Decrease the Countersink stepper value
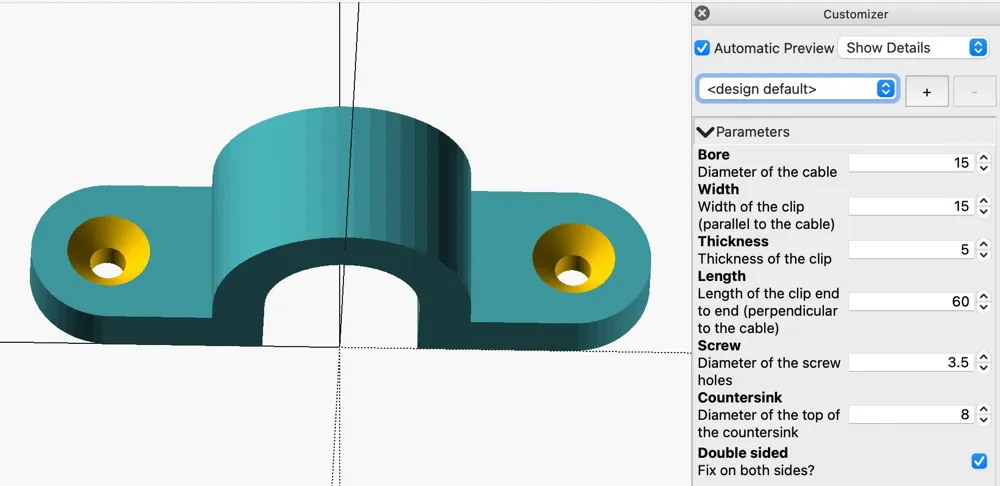The image size is (1000, 486). (984, 420)
